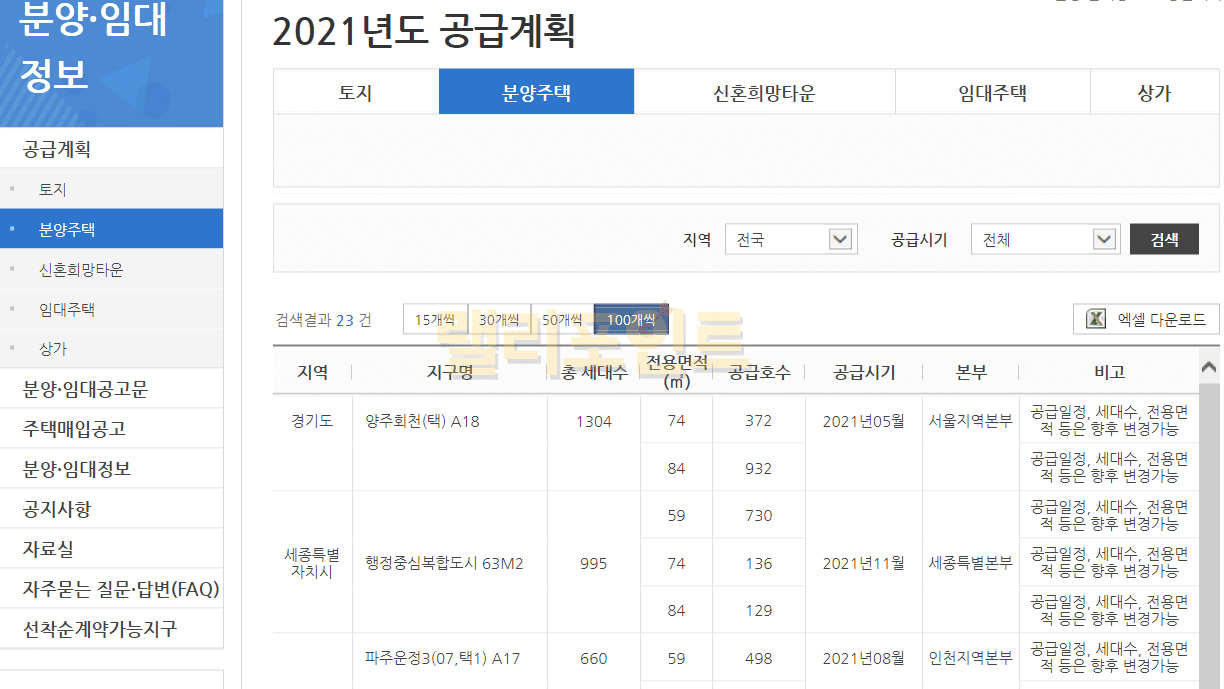The image size is (1224, 689).
Task: Click supply count 372
Action: [x=759, y=420]
